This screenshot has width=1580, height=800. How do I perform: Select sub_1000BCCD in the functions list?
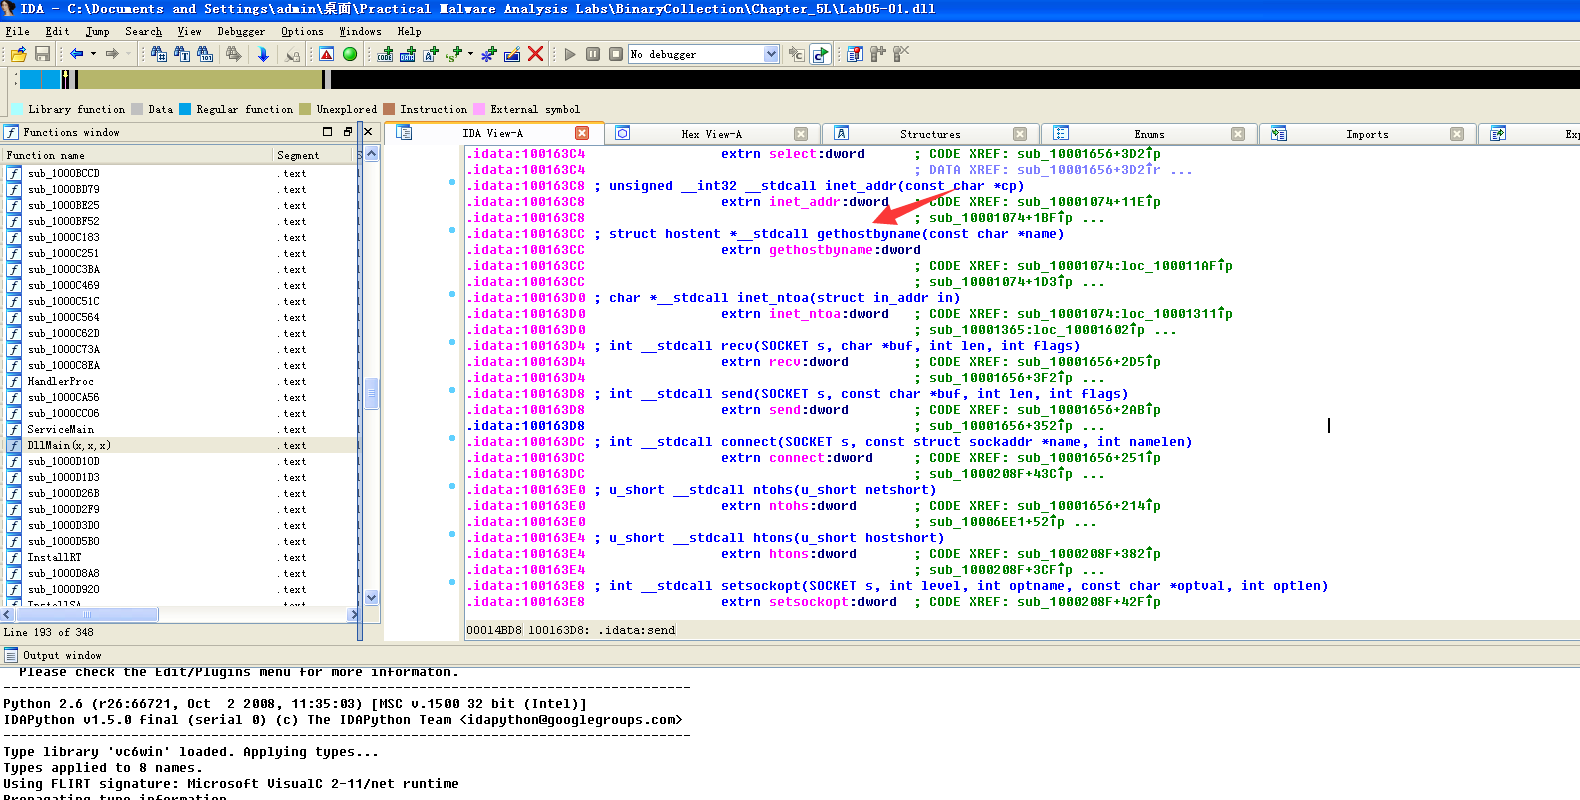tap(180, 173)
